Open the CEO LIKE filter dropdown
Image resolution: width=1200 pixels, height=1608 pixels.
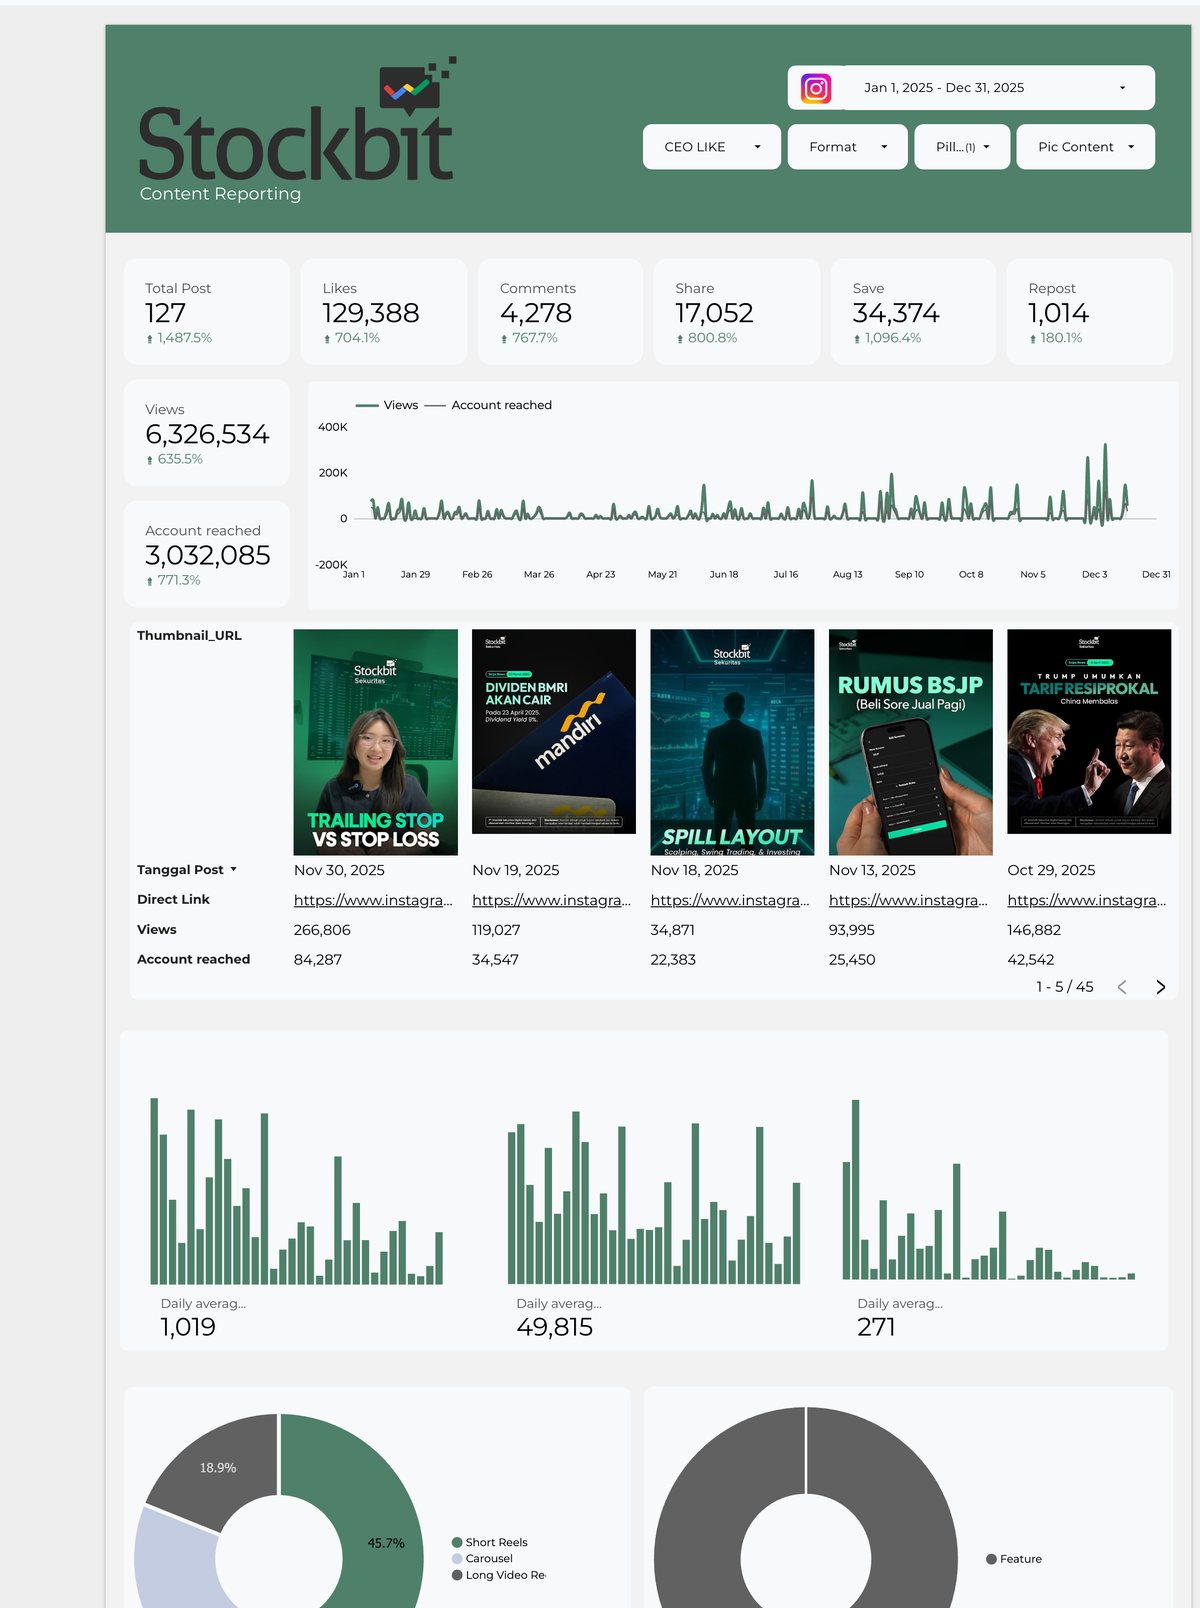click(x=712, y=147)
